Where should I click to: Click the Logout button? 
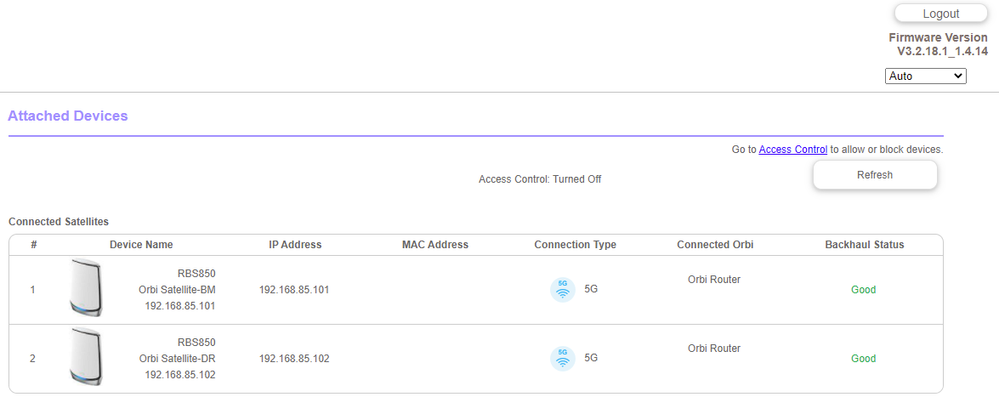[x=940, y=14]
